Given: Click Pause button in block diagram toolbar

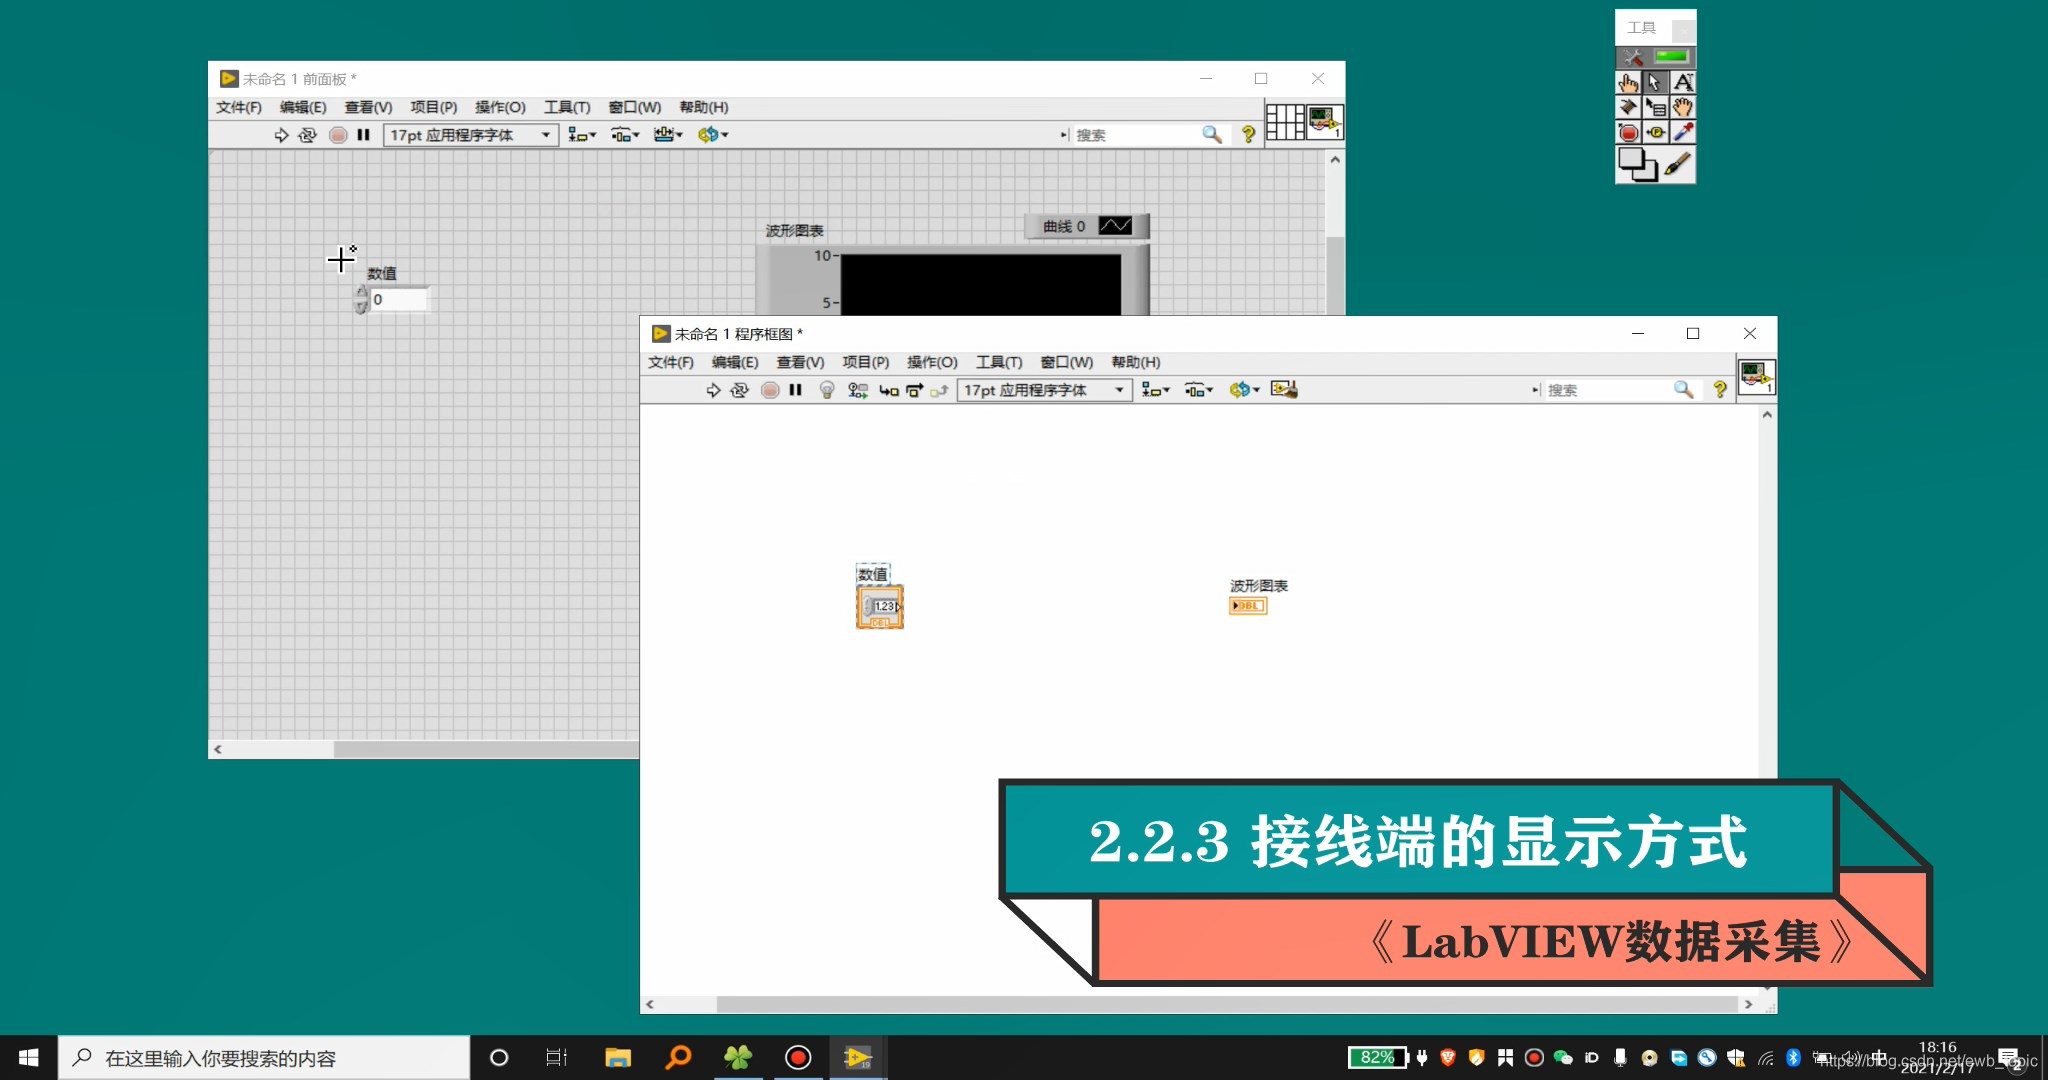Looking at the screenshot, I should pyautogui.click(x=795, y=390).
